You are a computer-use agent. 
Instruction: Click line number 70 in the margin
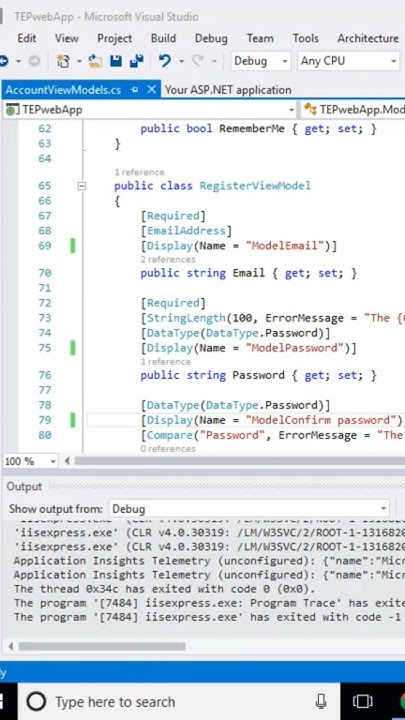[45, 273]
